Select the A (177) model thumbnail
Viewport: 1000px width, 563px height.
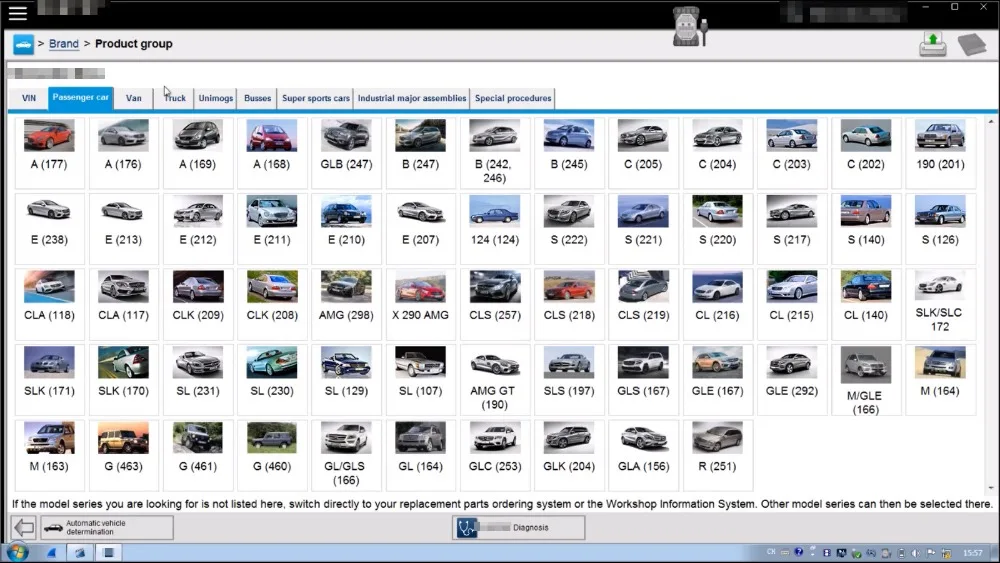[49, 145]
